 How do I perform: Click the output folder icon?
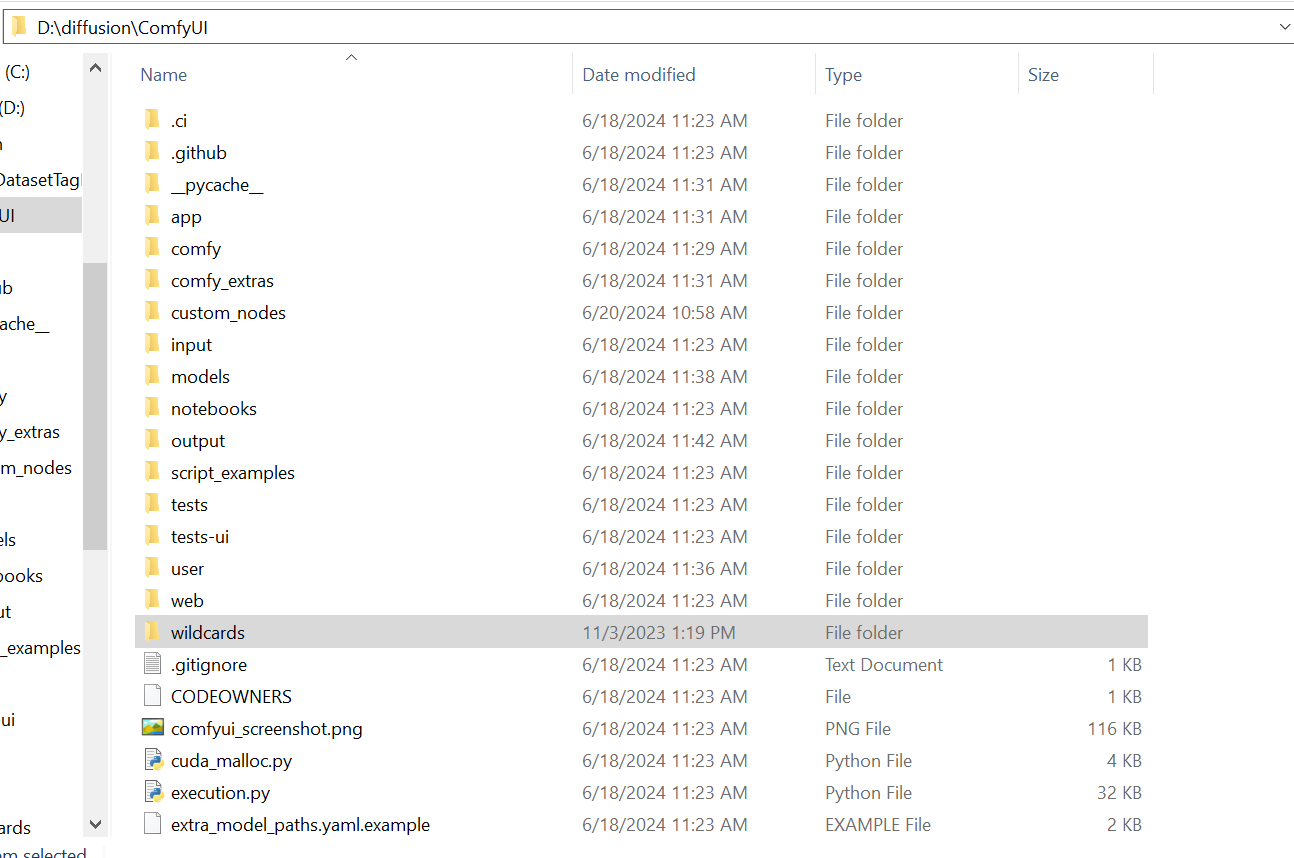pyautogui.click(x=152, y=440)
